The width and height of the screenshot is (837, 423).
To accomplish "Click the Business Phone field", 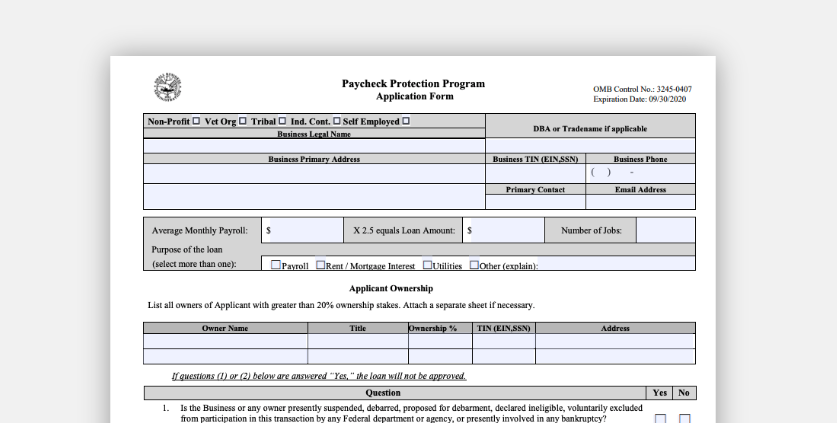I will (x=641, y=174).
